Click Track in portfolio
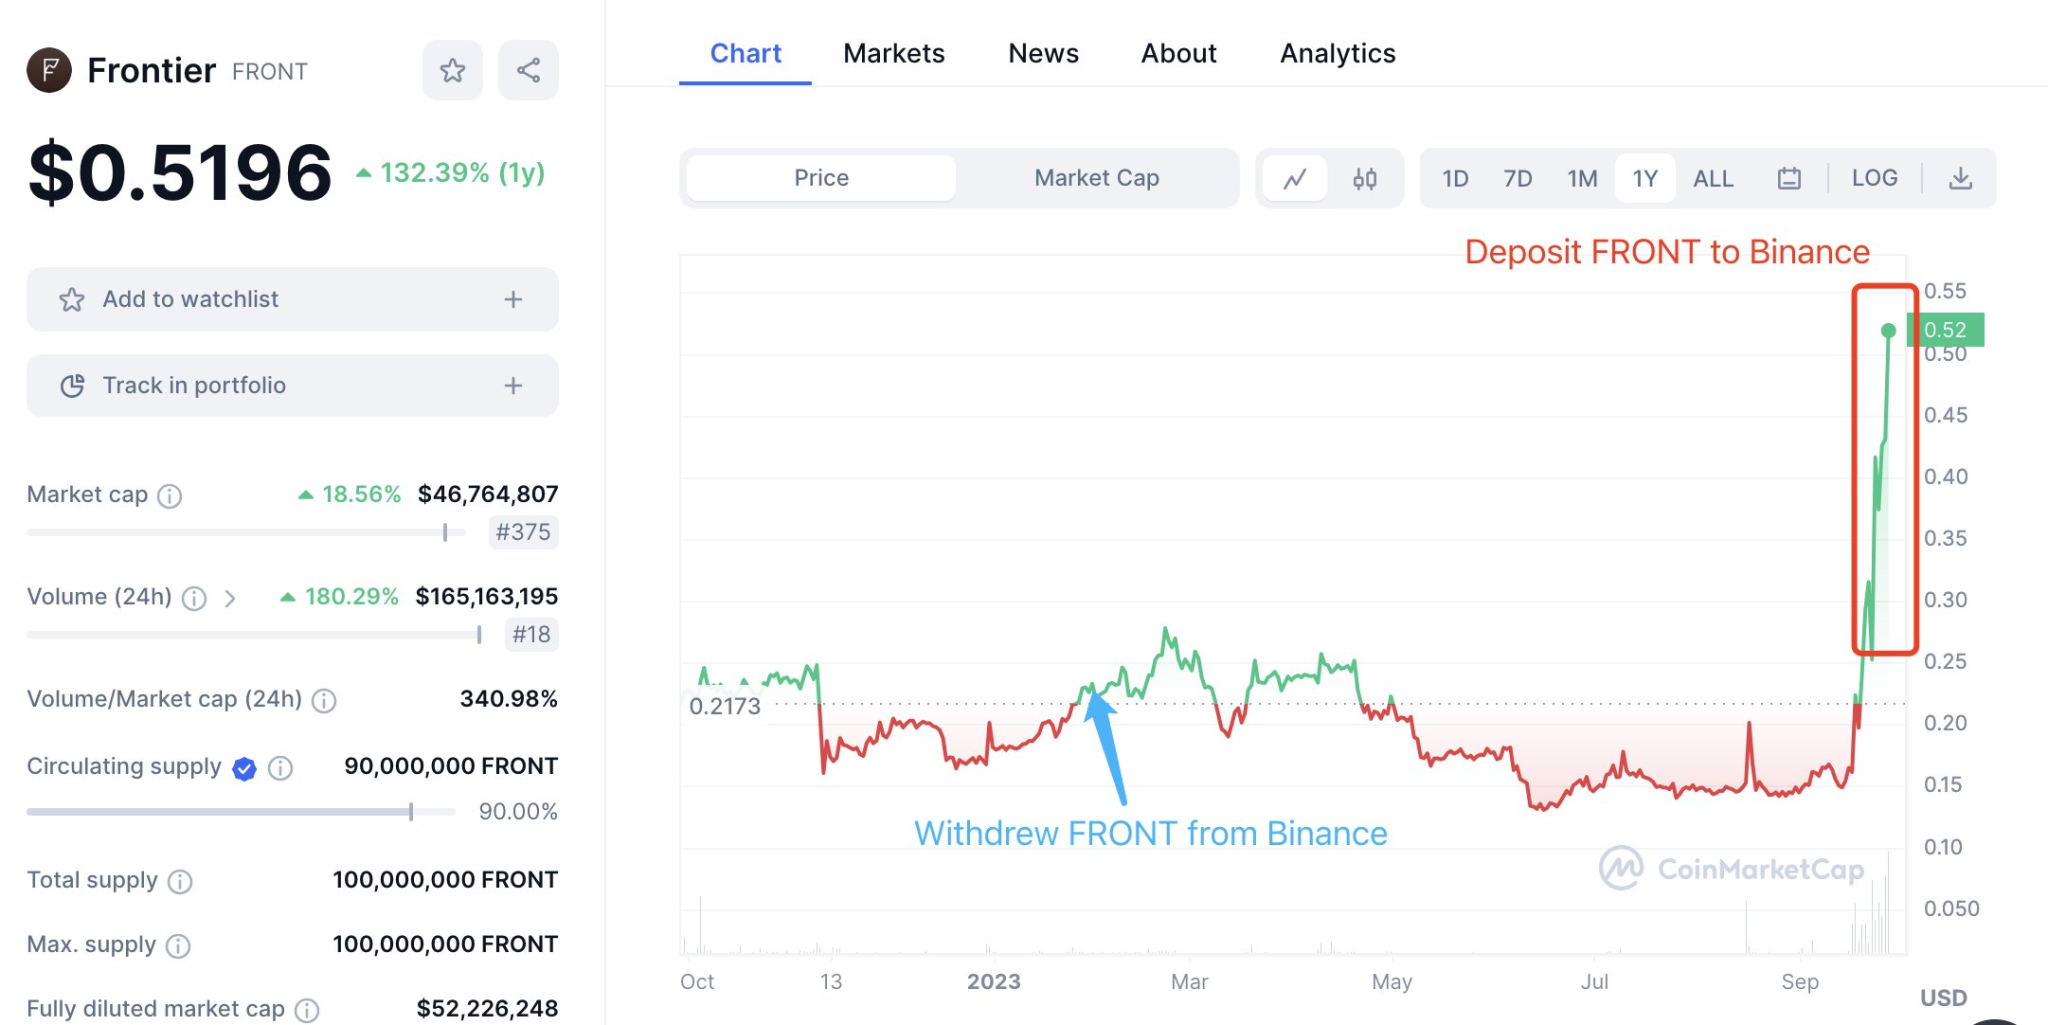 click(291, 385)
